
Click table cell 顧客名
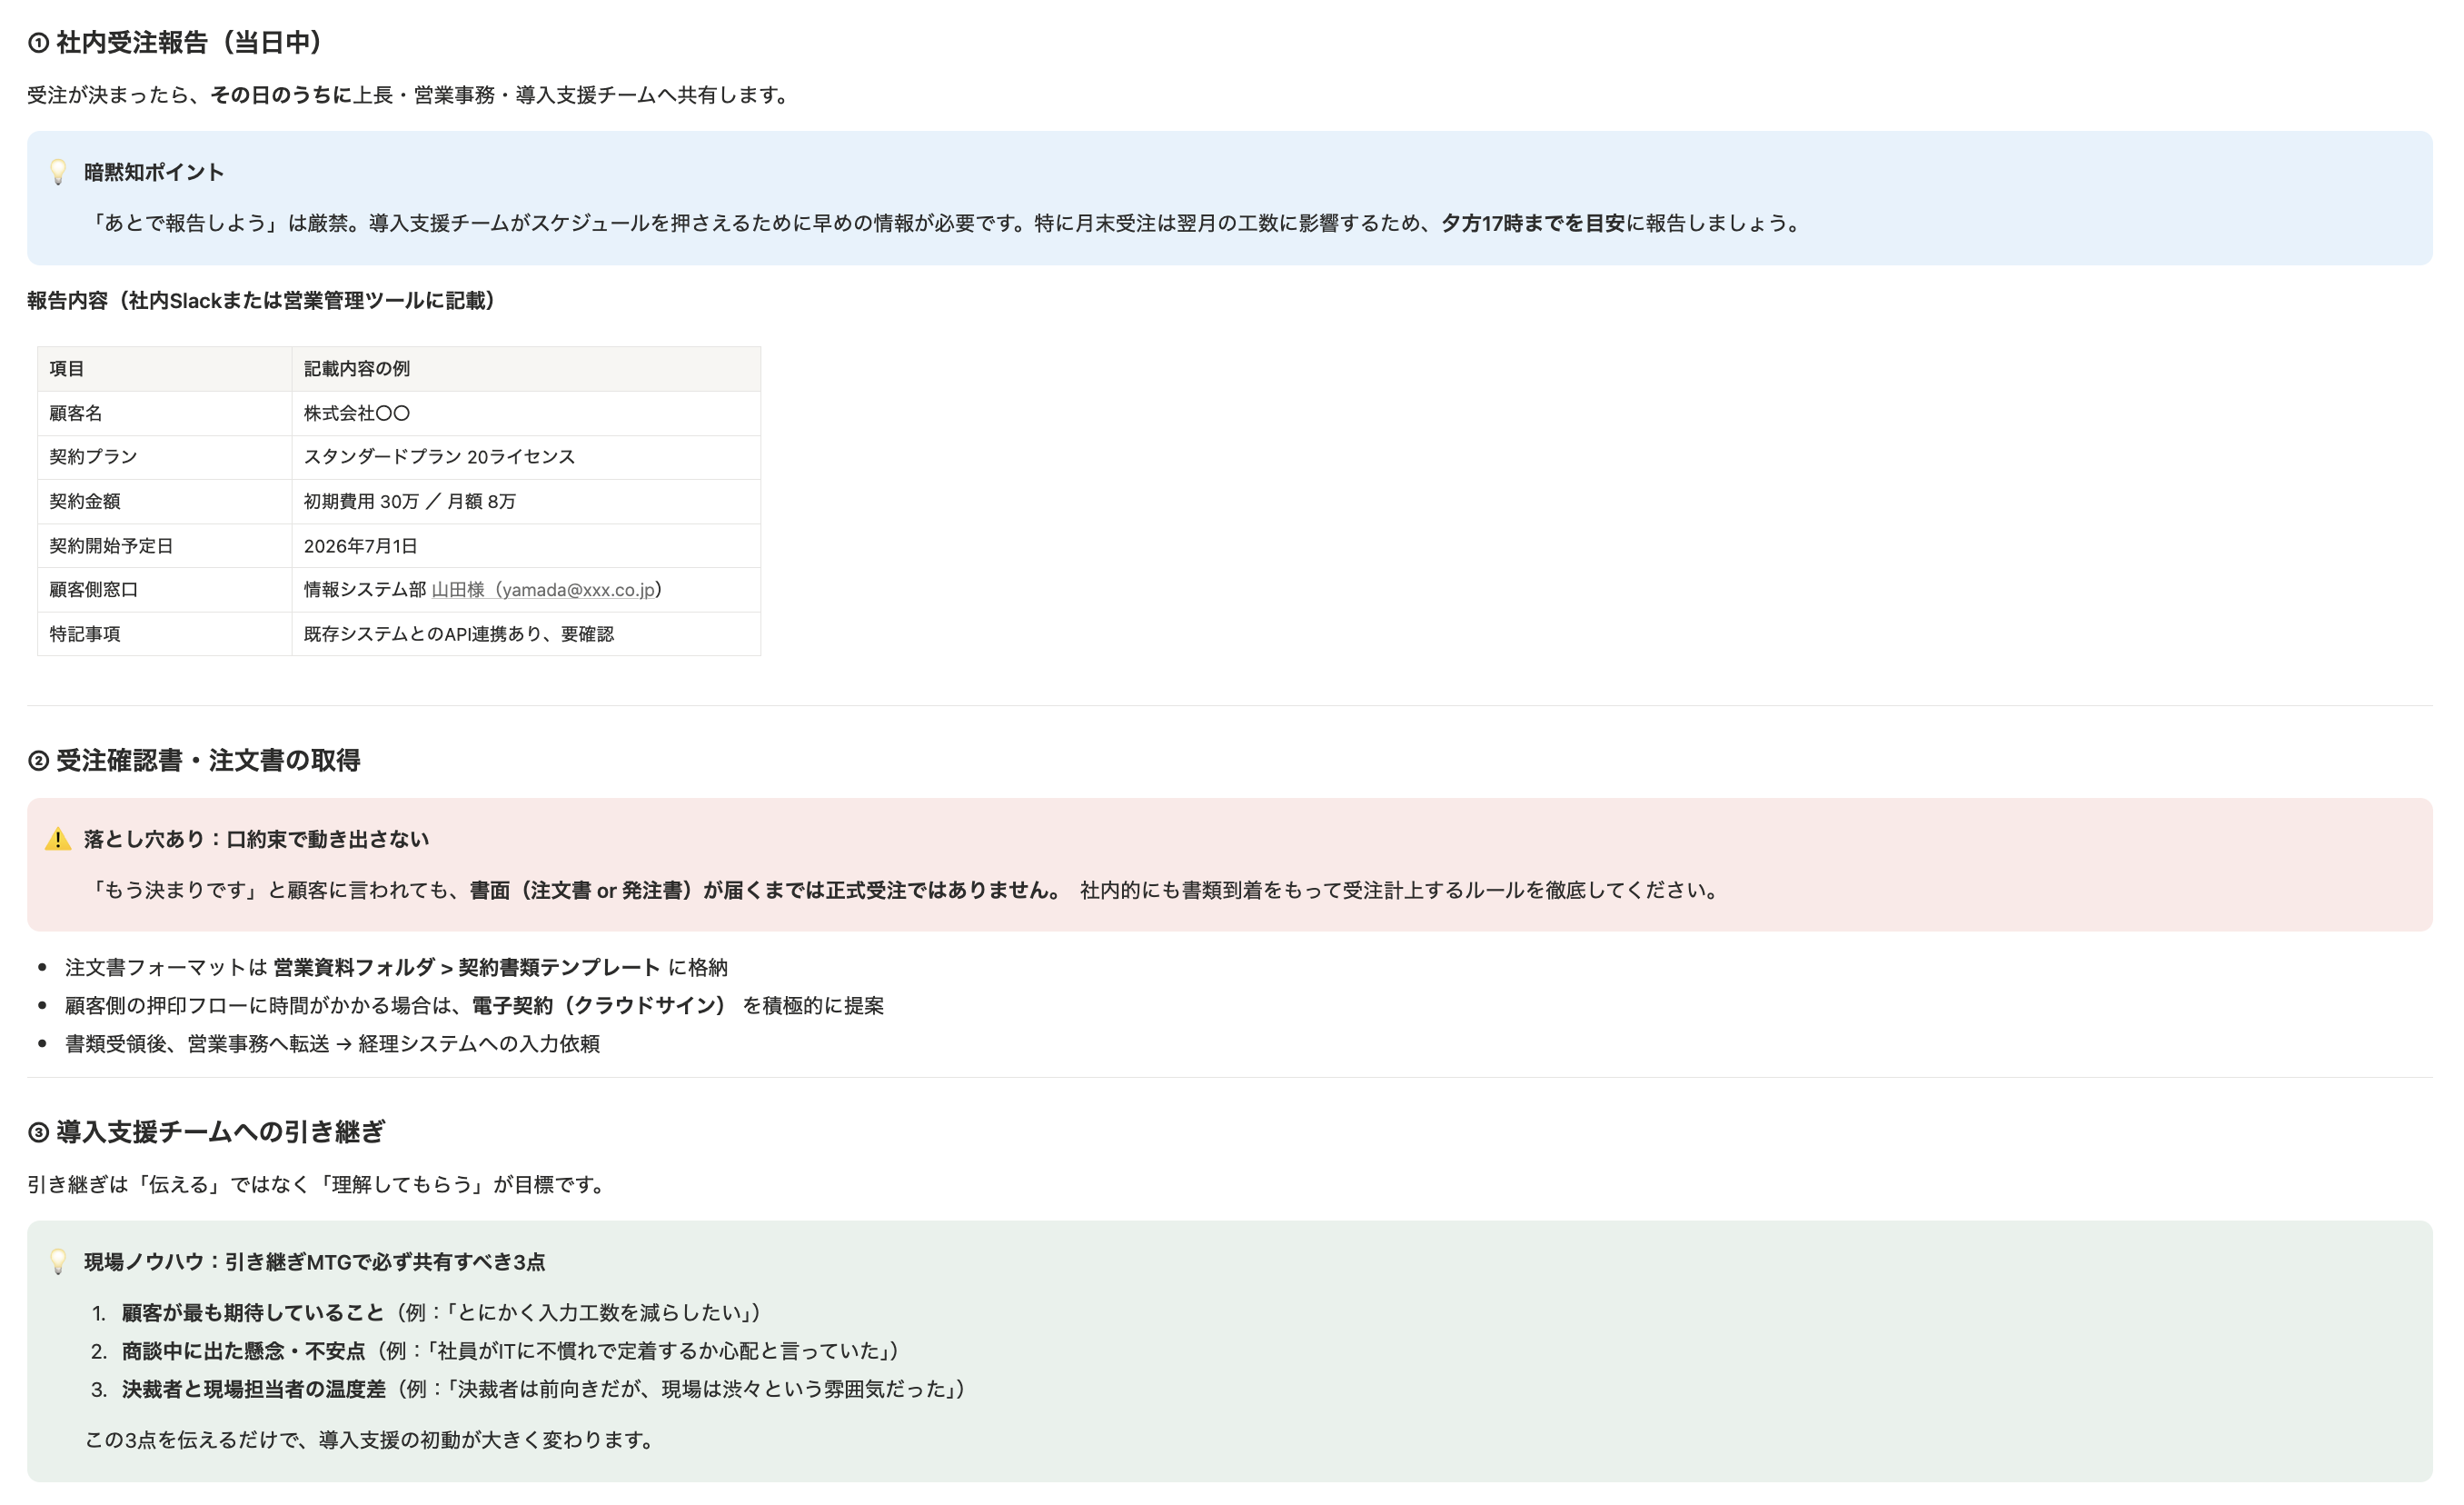click(x=164, y=413)
